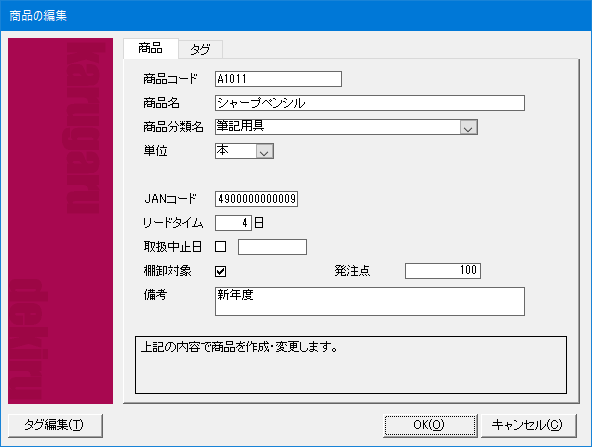Click the 取扱中止日 date field

tap(272, 247)
